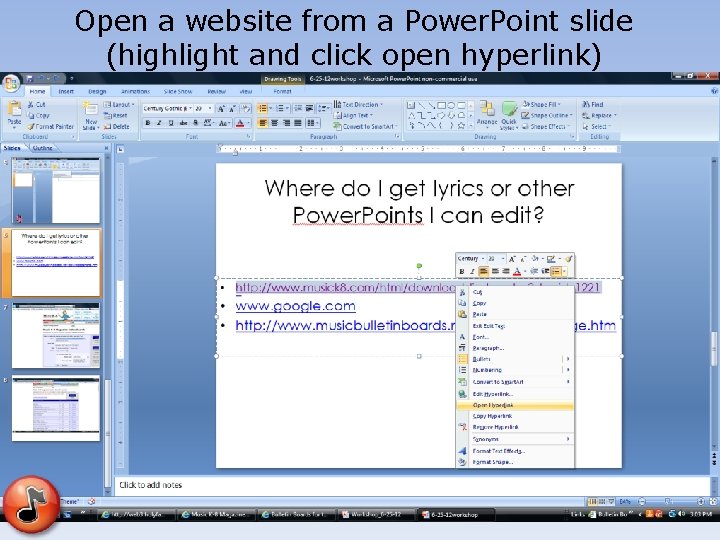Open the Shape Fill dropdown

click(x=542, y=104)
